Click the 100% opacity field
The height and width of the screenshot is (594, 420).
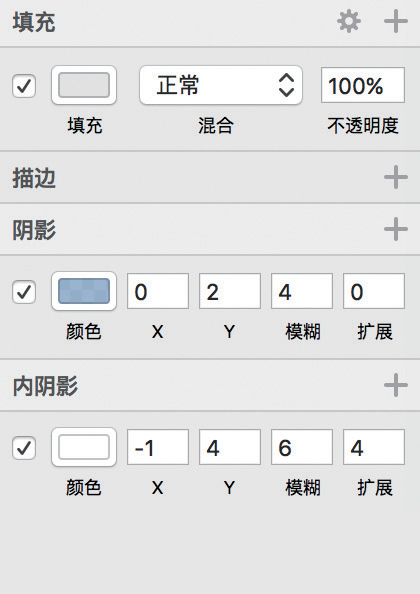pyautogui.click(x=363, y=85)
